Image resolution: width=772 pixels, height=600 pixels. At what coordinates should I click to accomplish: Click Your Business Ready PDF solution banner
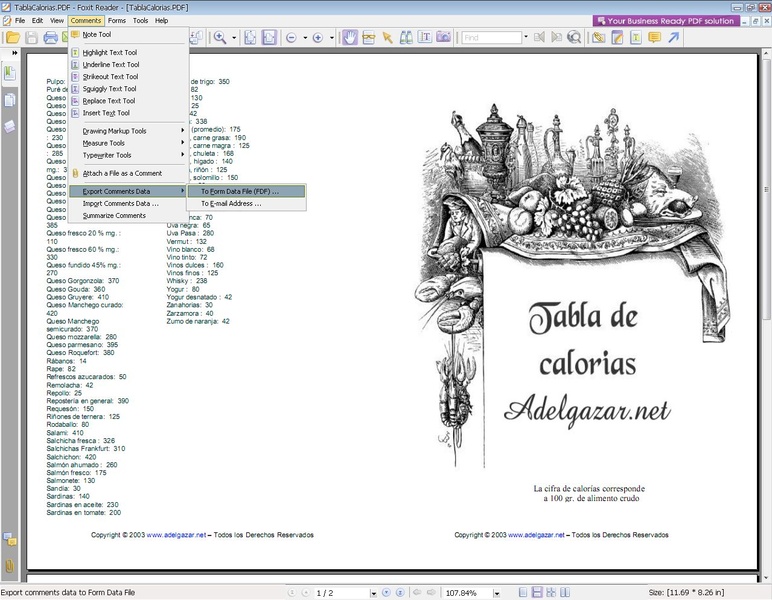coord(666,20)
